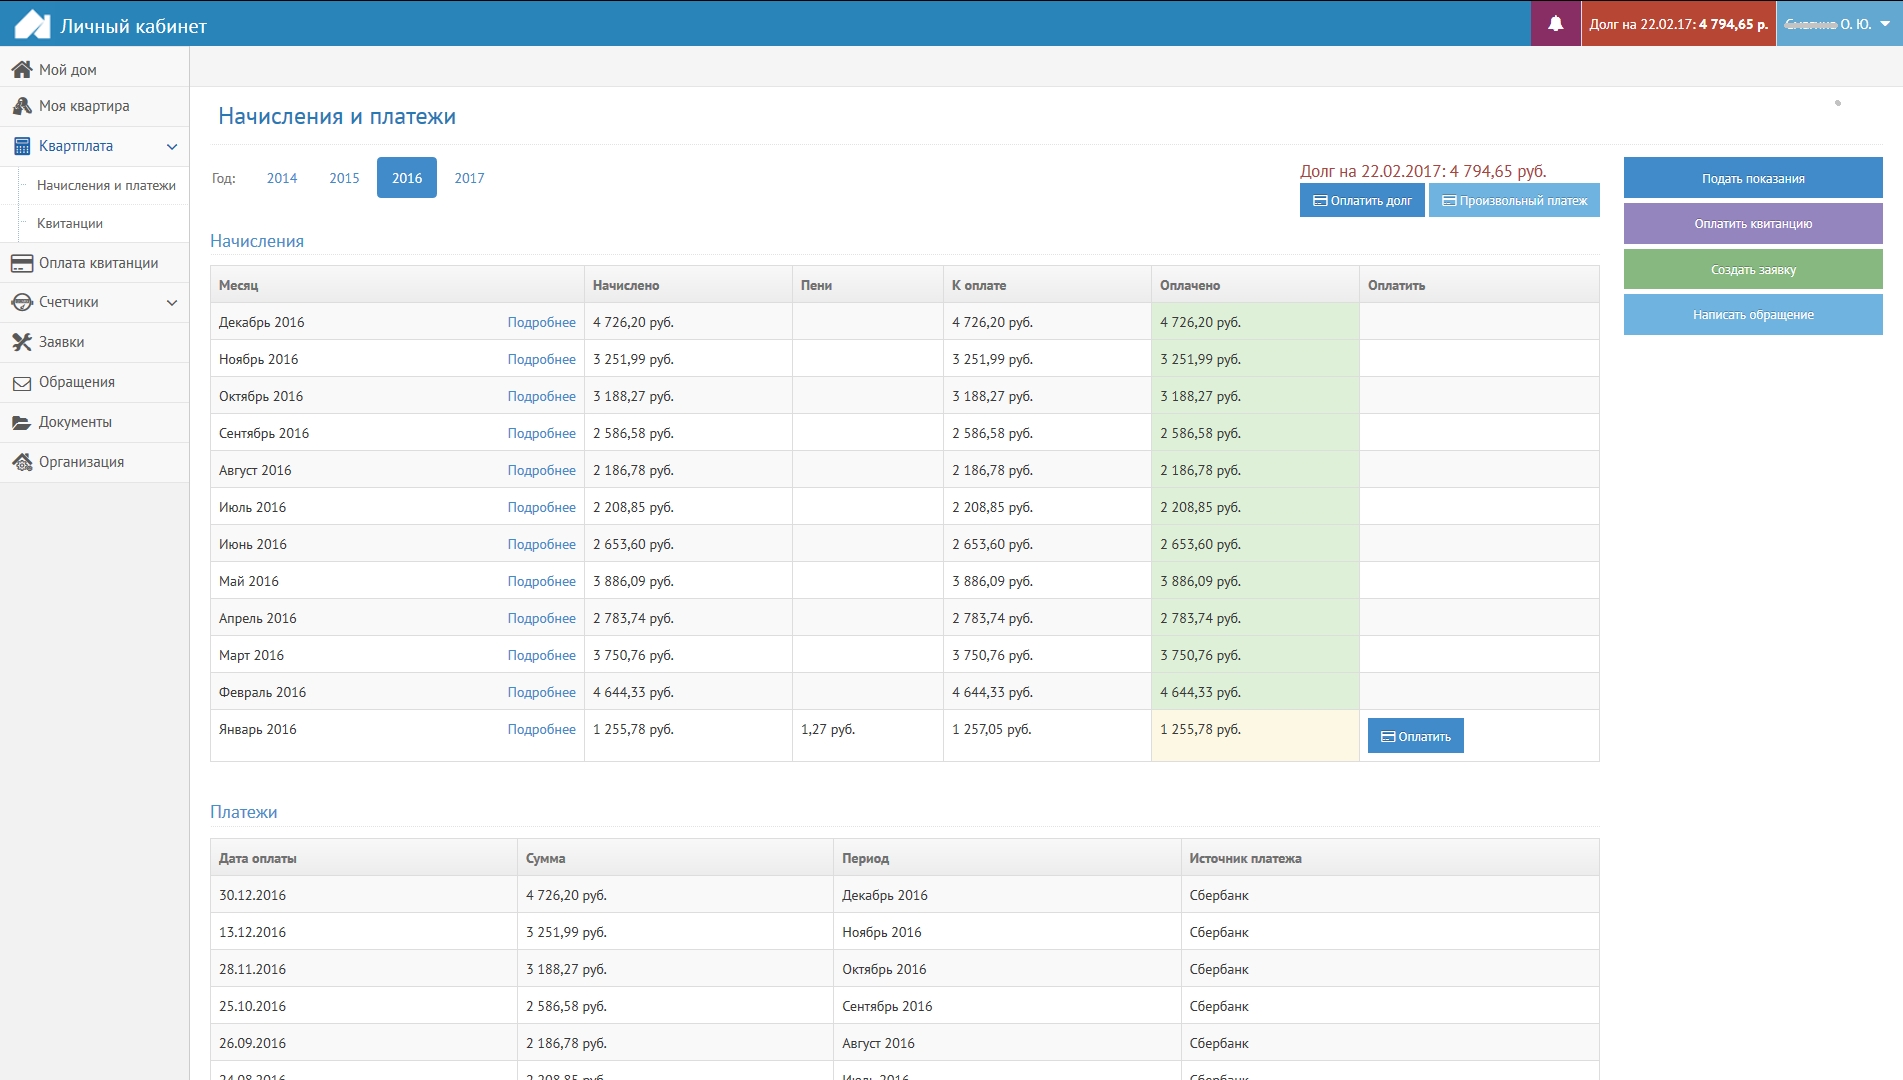Select the 2016 year tab
Viewport: 1903px width, 1080px height.
(x=407, y=178)
